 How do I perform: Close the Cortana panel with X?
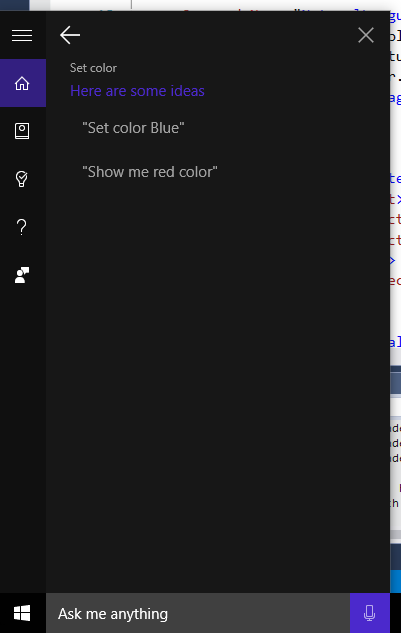366,35
